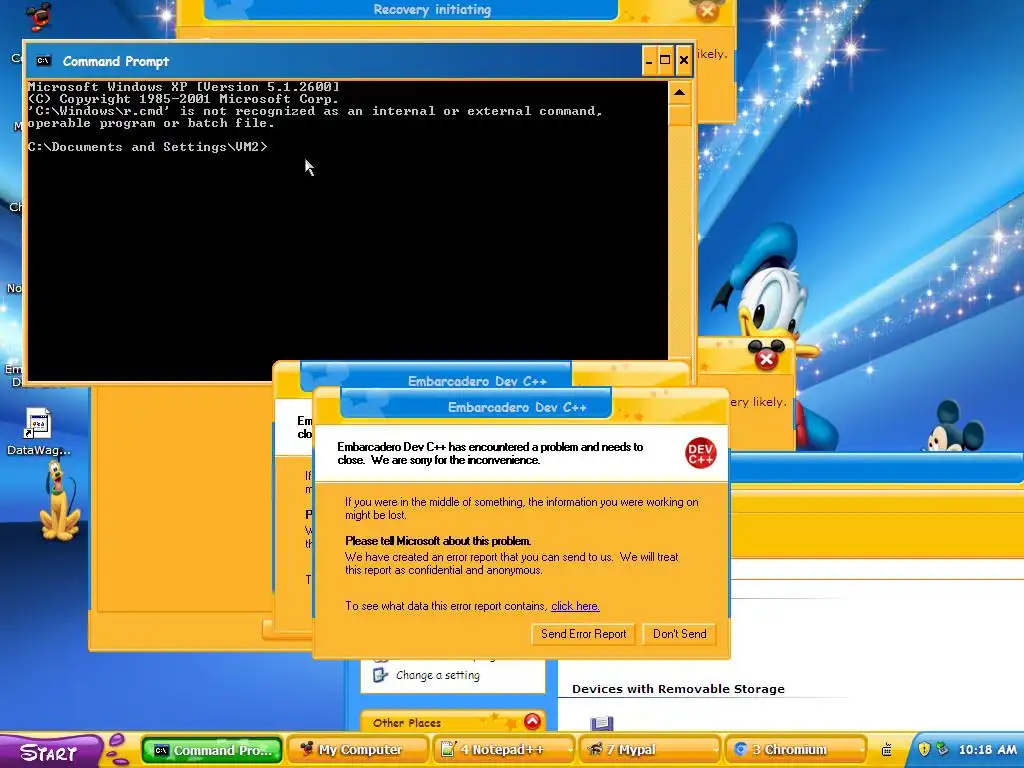Click the My Computer icon in the taskbar
The width and height of the screenshot is (1024, 768).
[306, 750]
